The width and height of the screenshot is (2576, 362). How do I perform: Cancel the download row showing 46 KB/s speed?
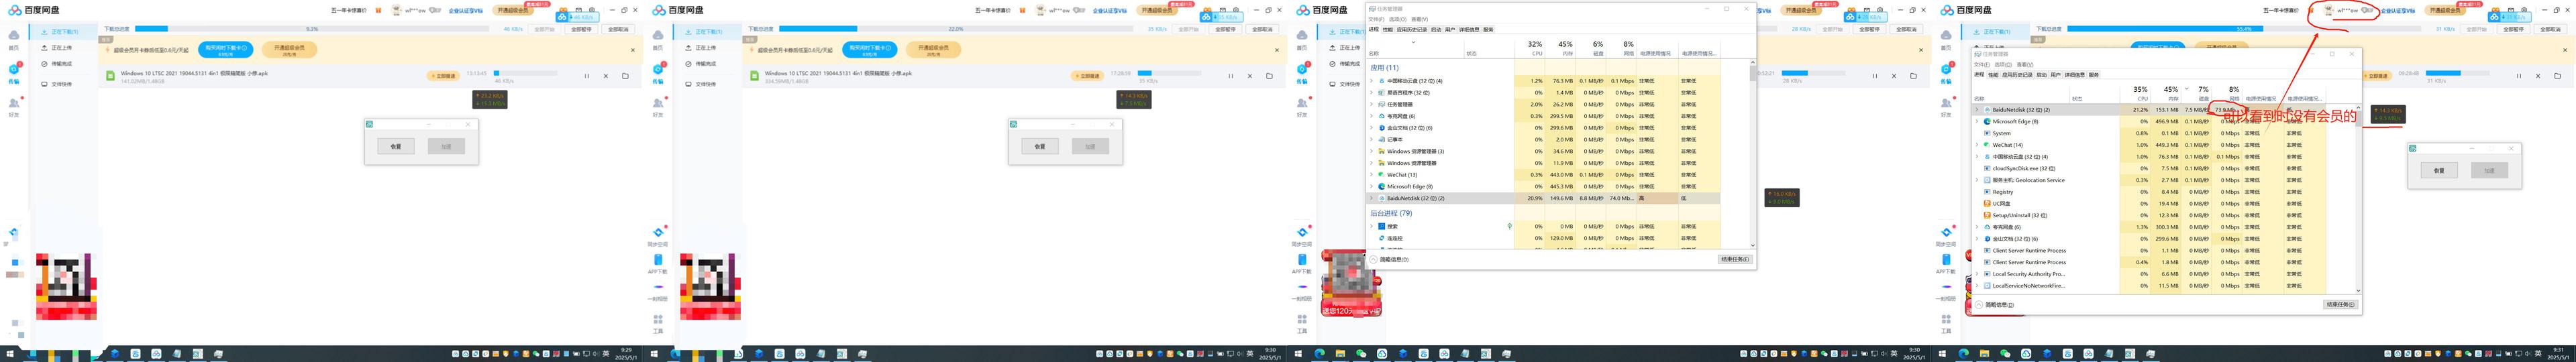(x=606, y=76)
